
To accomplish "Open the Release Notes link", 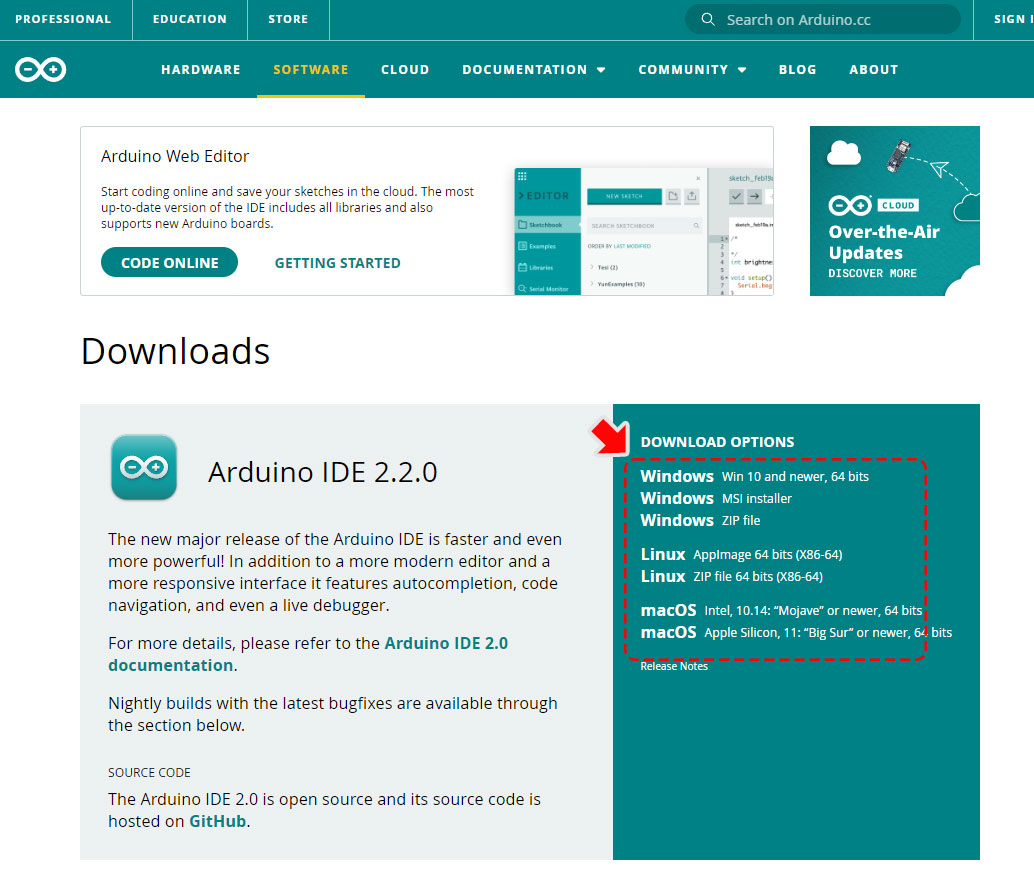I will [674, 666].
